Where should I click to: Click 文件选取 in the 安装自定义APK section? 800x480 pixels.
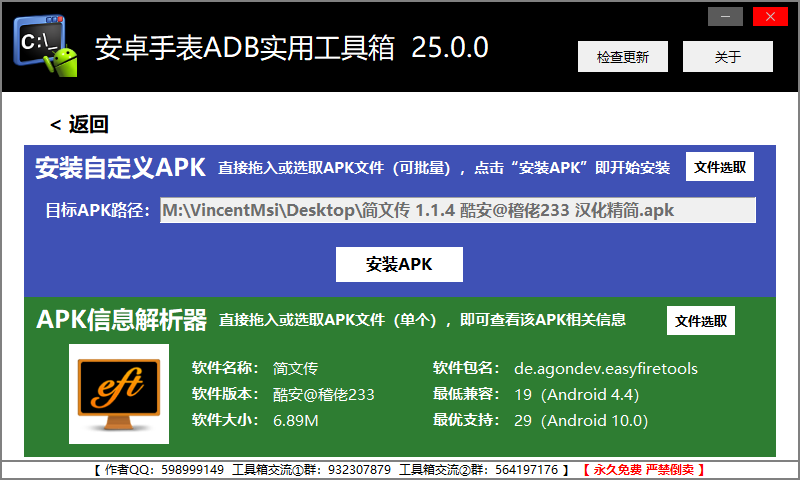720,167
